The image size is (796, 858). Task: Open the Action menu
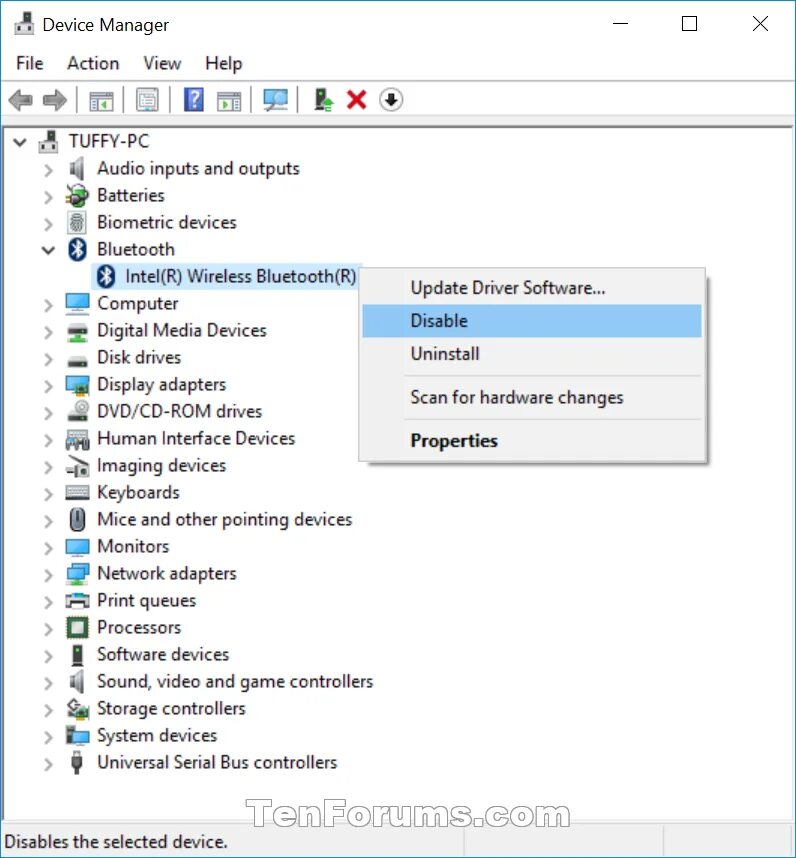pos(93,63)
